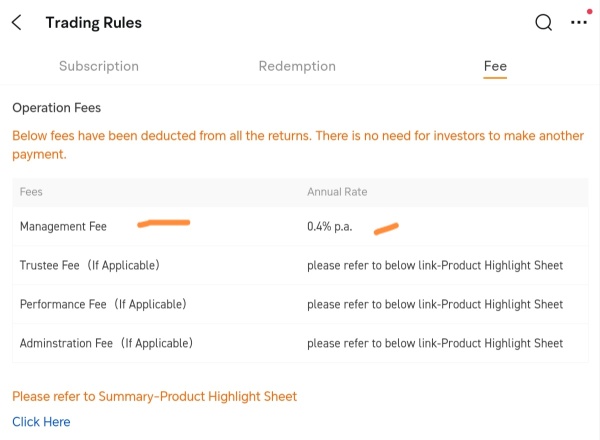Click the Trading Rules page title
This screenshot has width=600, height=440.
(94, 23)
